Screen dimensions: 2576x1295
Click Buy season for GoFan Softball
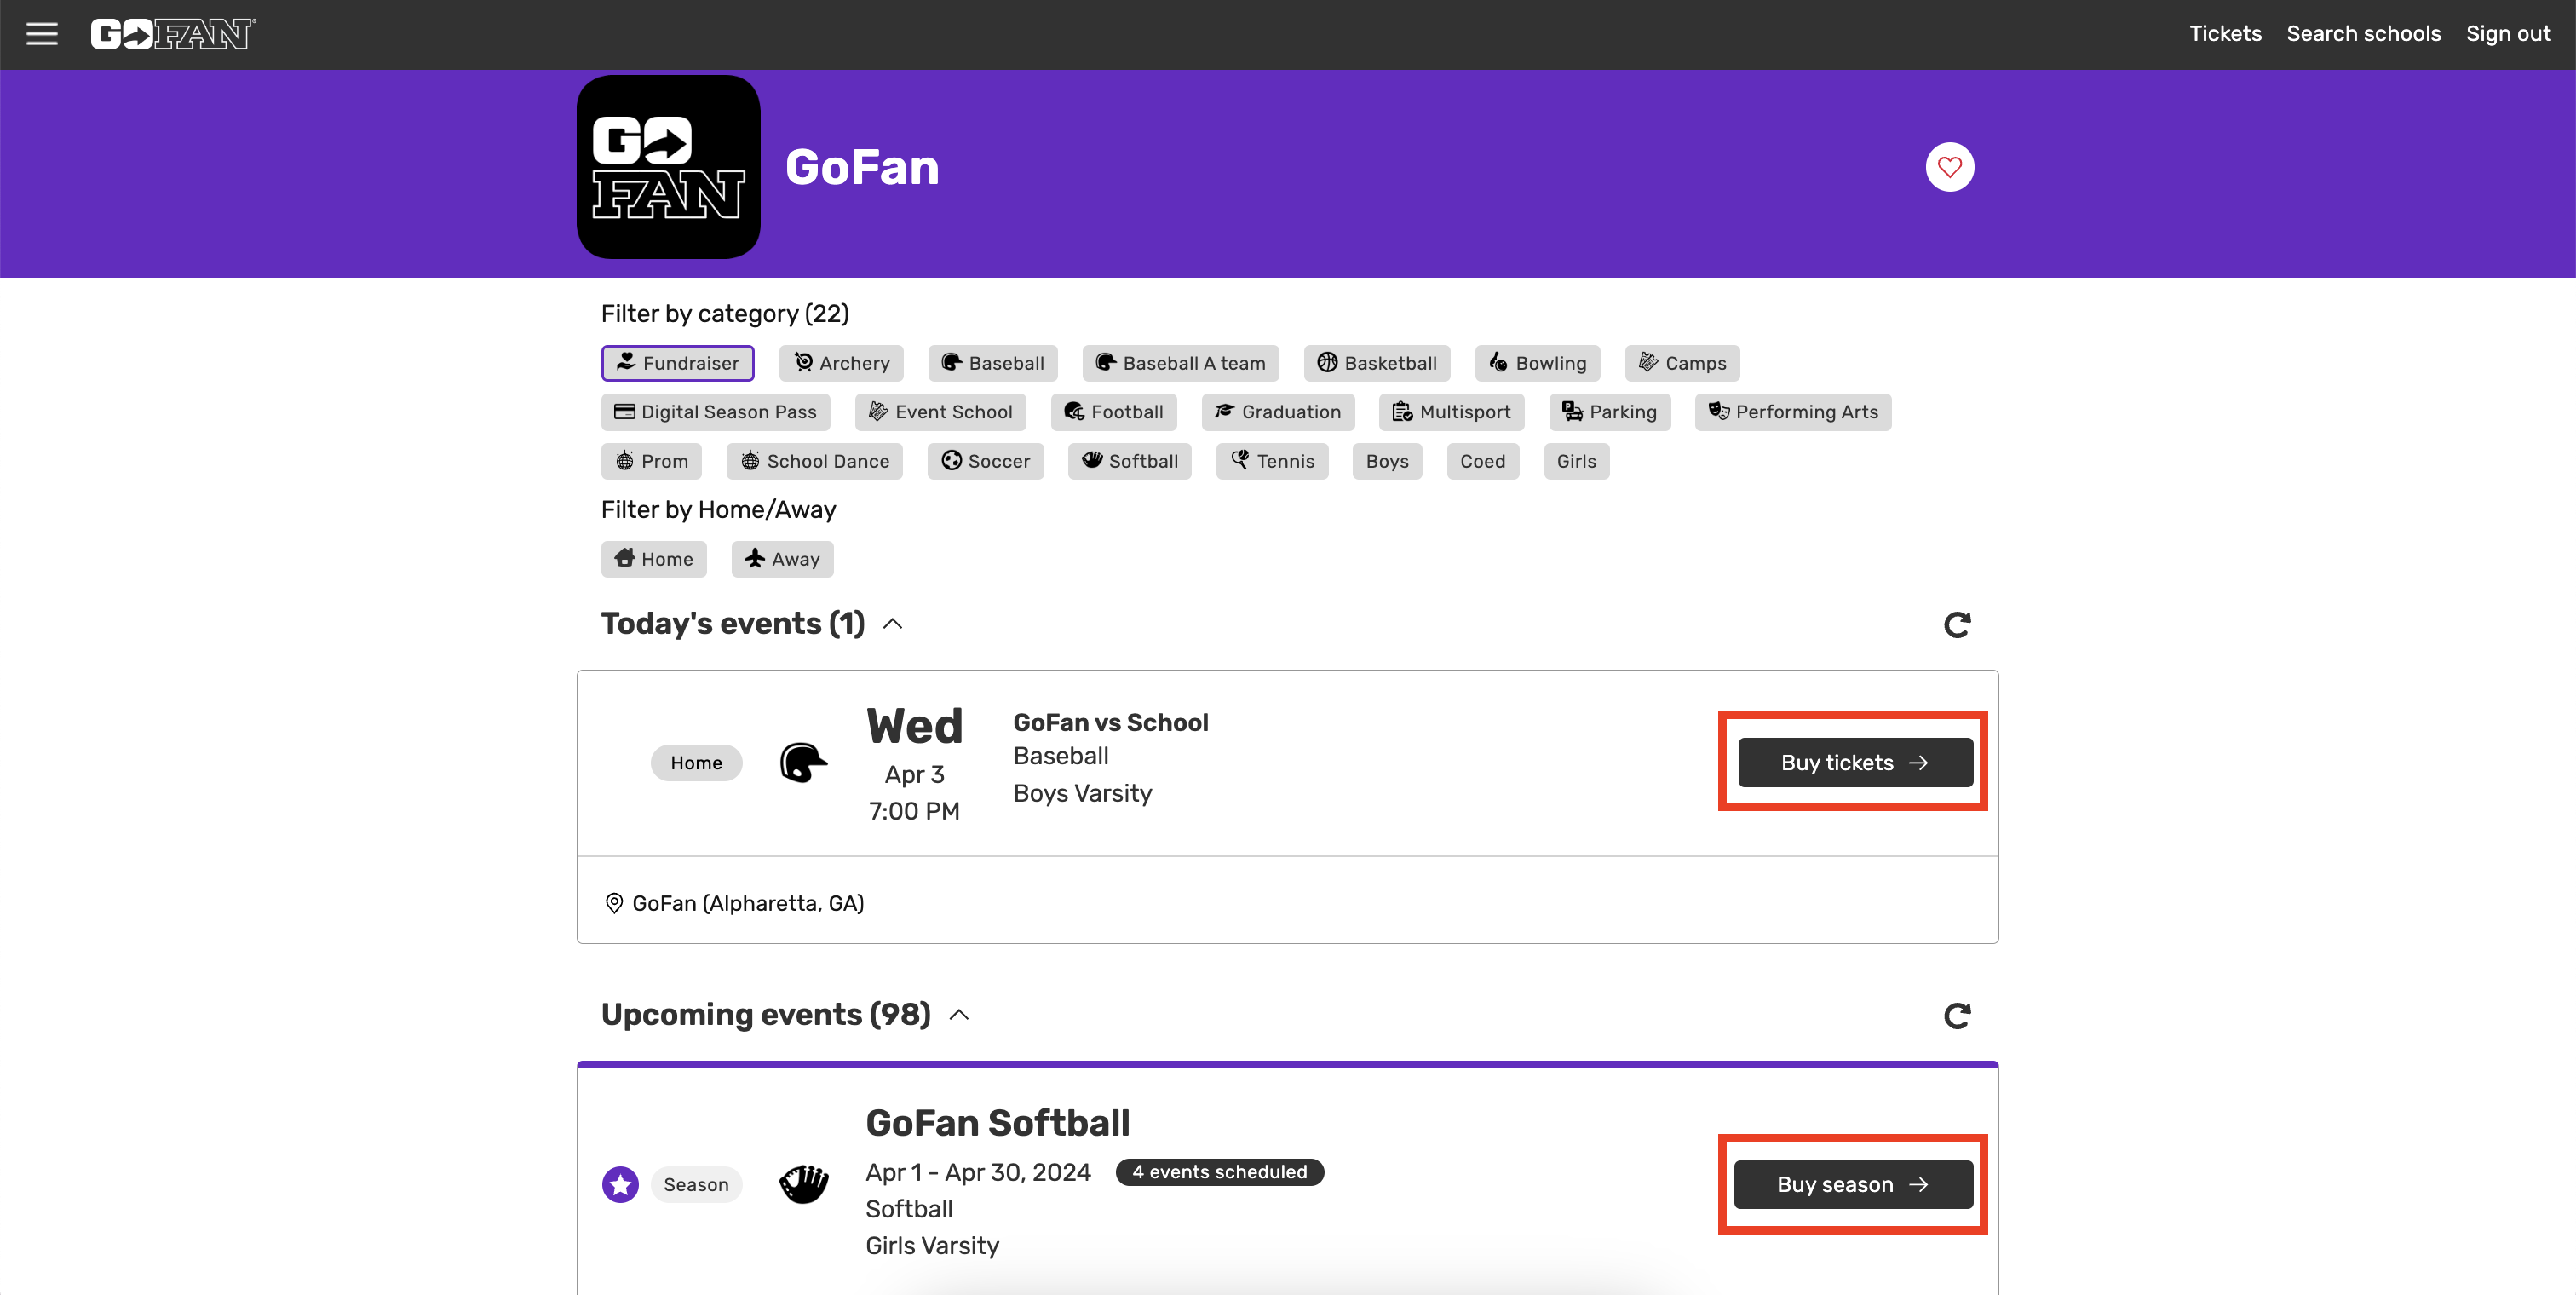point(1851,1184)
